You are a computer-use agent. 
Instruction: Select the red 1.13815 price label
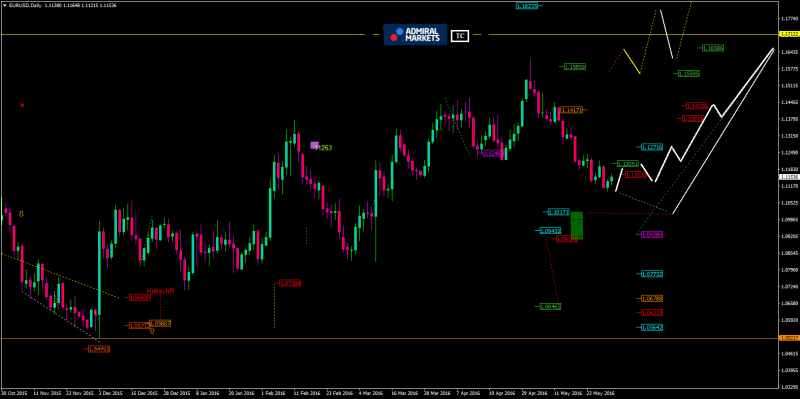click(693, 118)
